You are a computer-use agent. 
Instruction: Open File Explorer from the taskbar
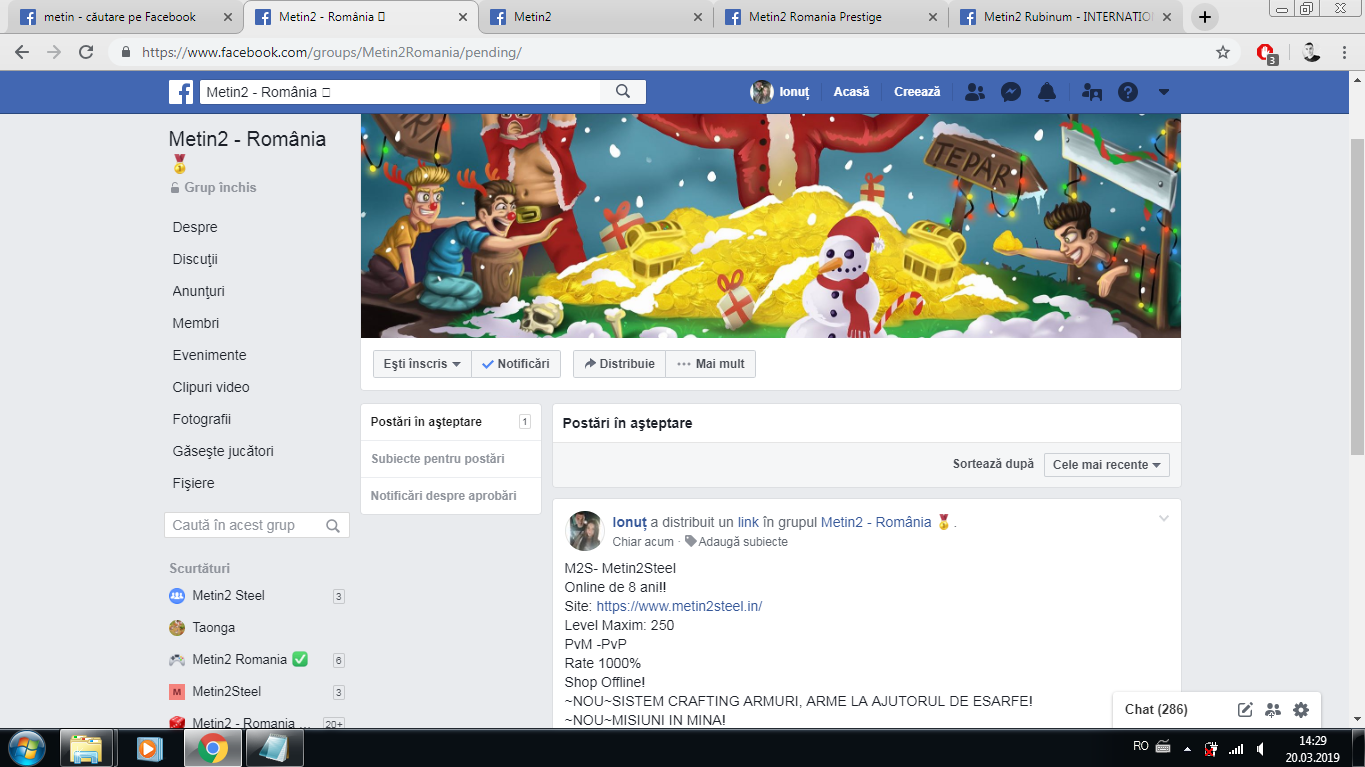[x=86, y=748]
